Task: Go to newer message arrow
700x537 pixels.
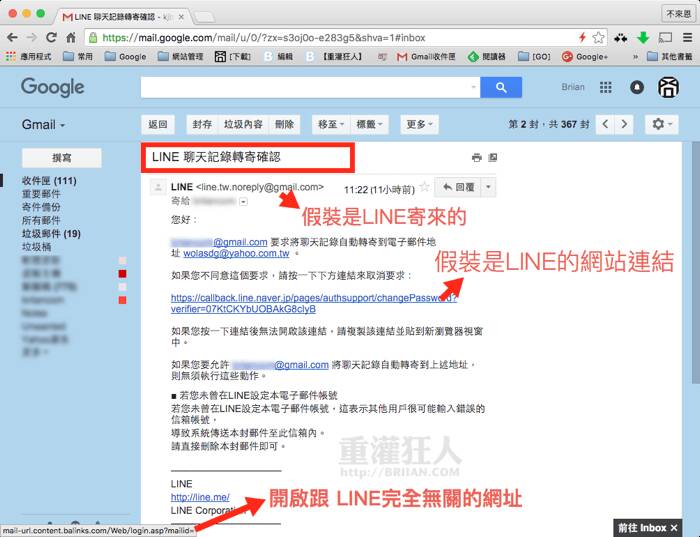Action: click(x=605, y=124)
